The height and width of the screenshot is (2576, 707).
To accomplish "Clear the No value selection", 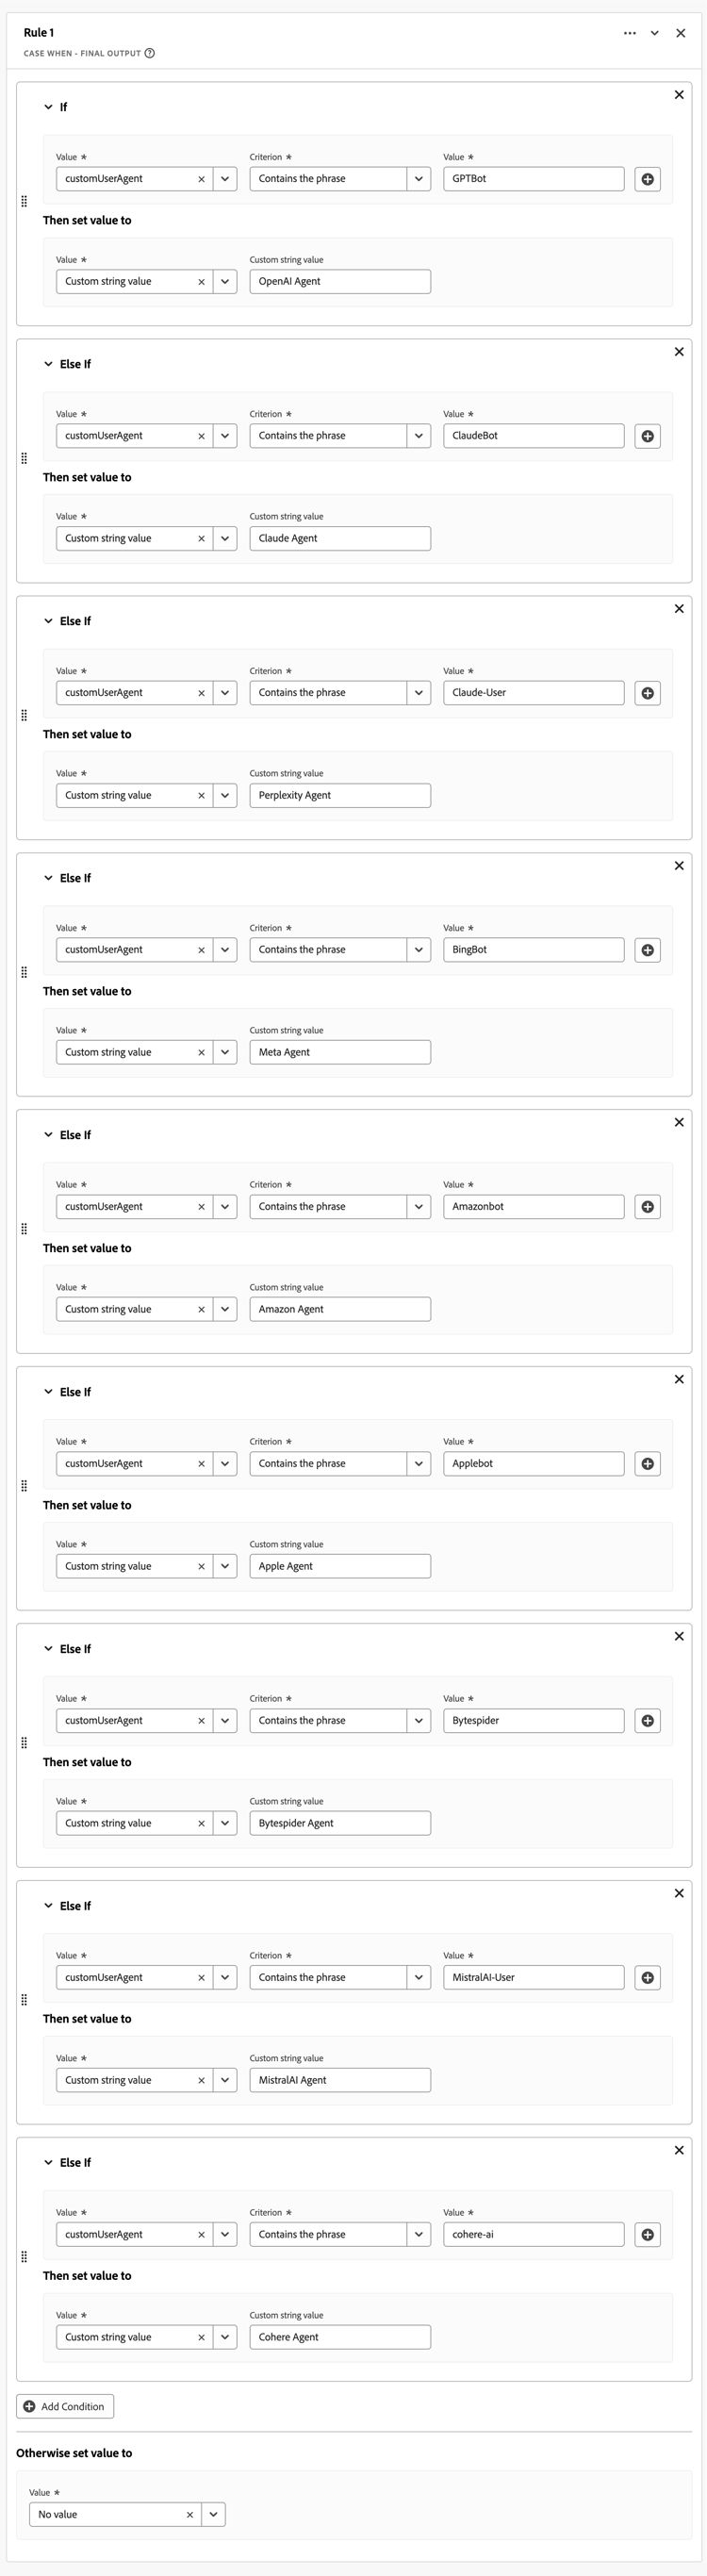I will (189, 2513).
